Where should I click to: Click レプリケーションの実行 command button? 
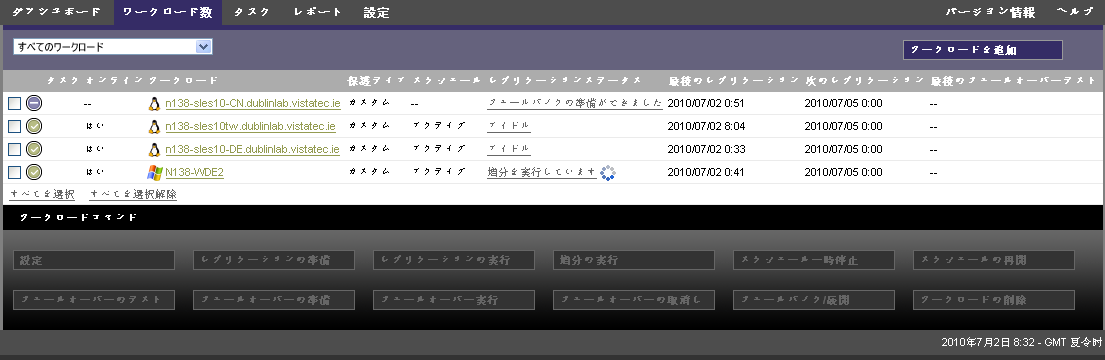point(454,260)
